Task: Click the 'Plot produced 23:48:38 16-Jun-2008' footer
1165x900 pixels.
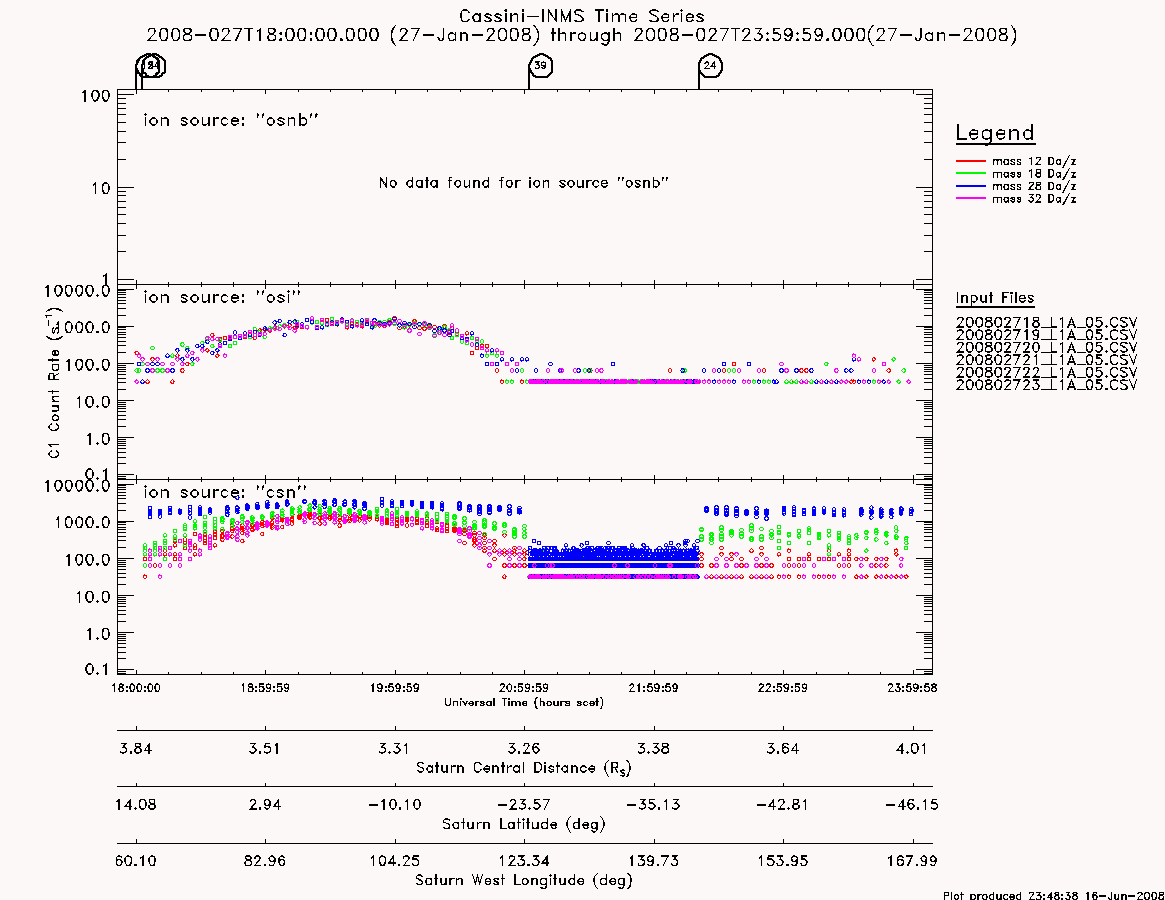Action: pos(1054,895)
